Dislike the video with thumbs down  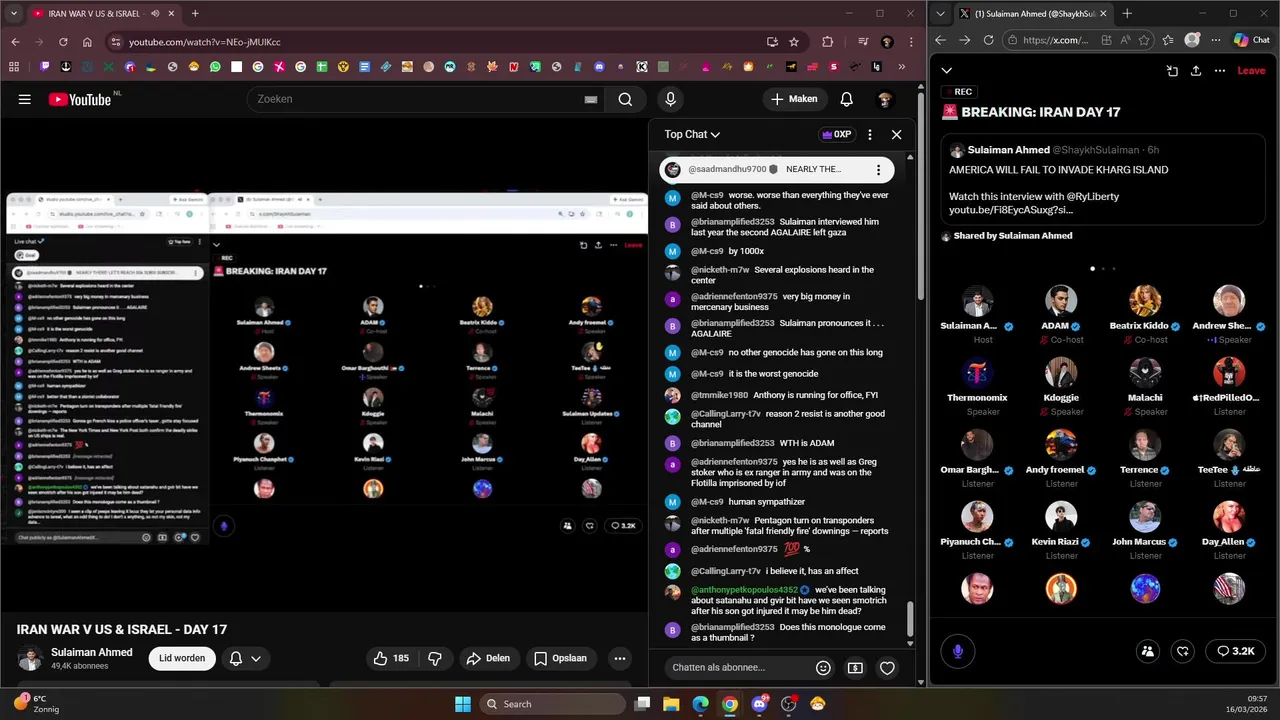(x=435, y=658)
